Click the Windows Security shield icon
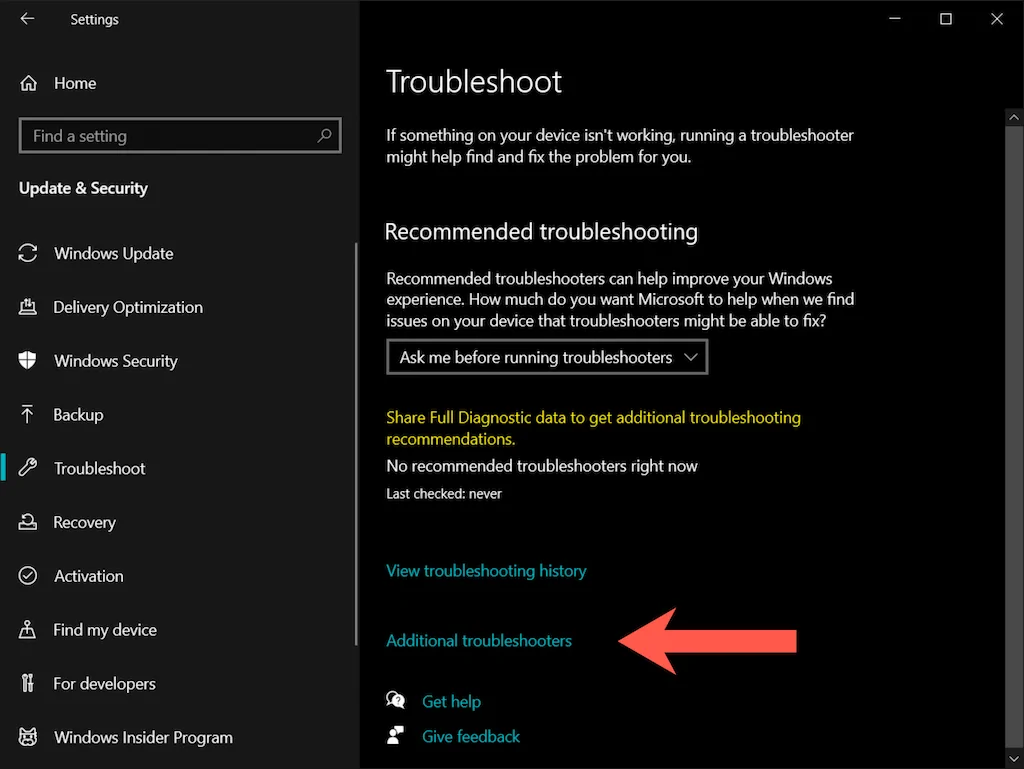Viewport: 1024px width, 769px height. pos(28,361)
